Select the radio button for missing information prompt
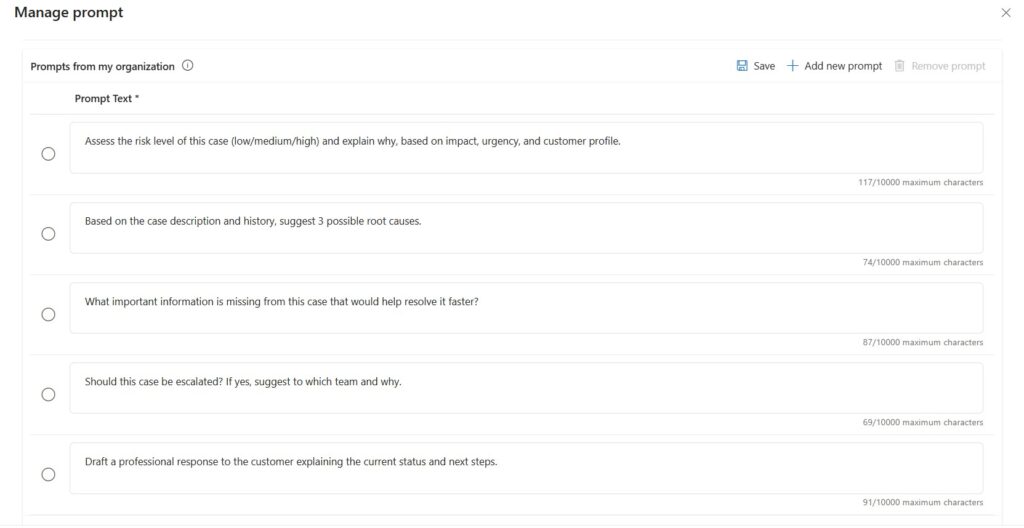 click(x=48, y=314)
